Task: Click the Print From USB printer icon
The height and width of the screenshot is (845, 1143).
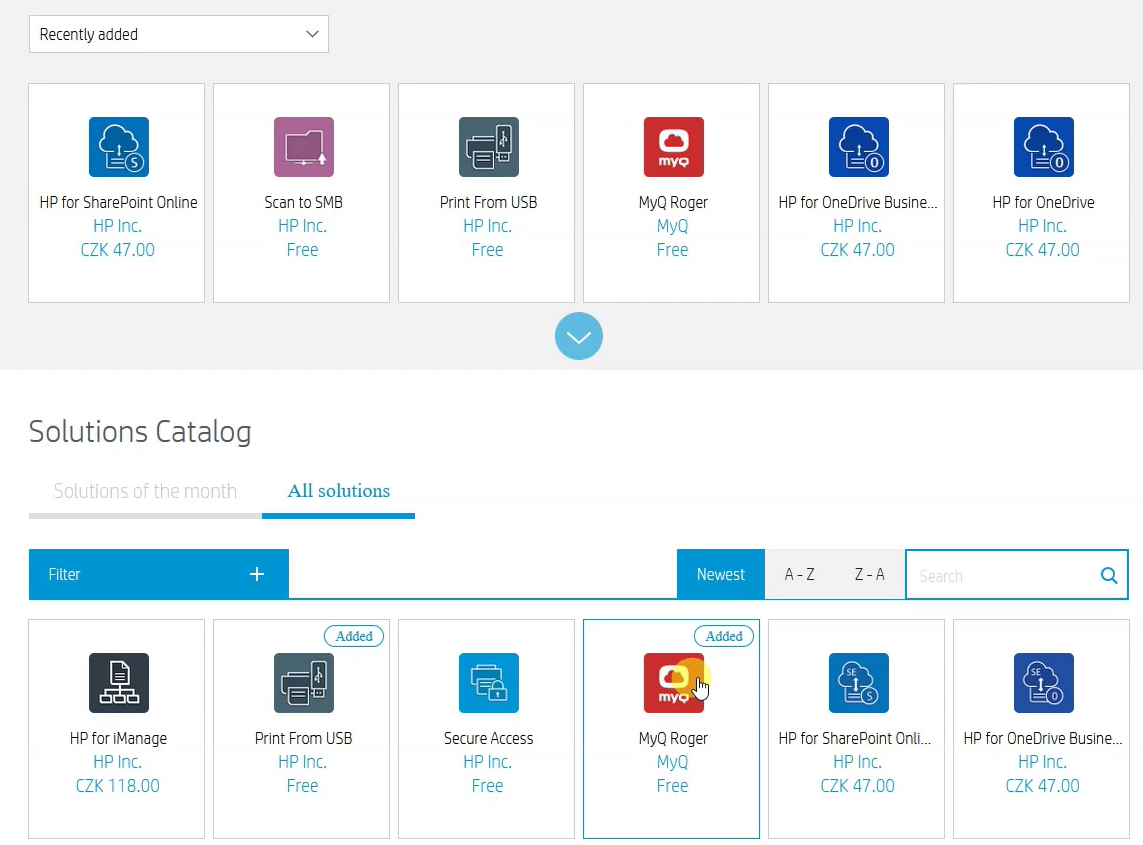Action: click(x=486, y=146)
